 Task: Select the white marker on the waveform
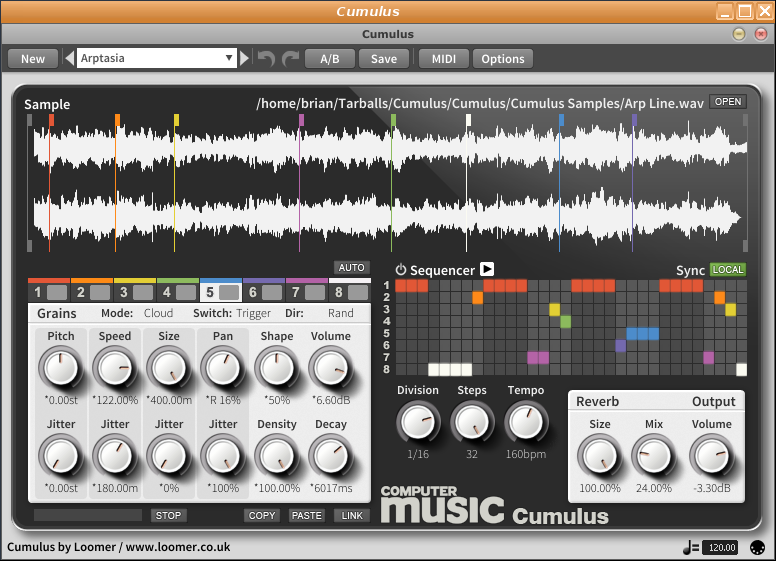[x=468, y=119]
